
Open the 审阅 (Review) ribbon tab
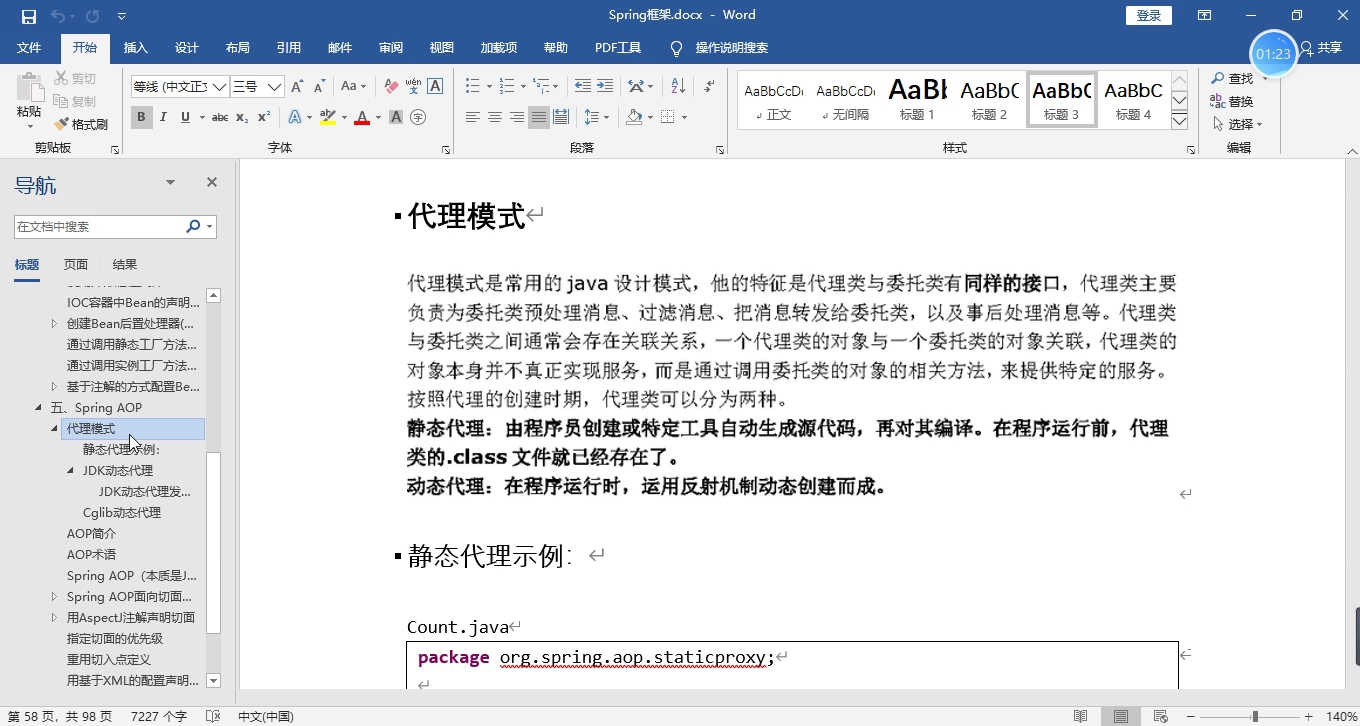coord(391,48)
